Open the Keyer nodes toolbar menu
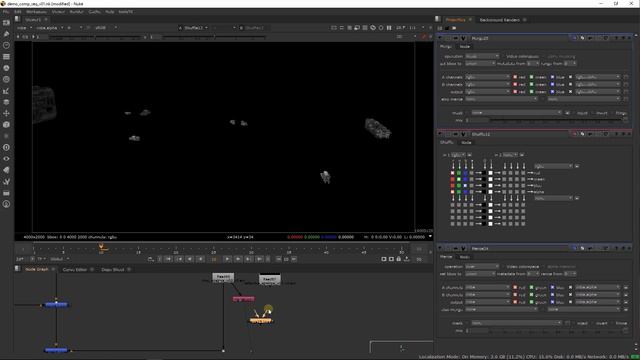This screenshot has width=640, height=360. [x=6, y=91]
